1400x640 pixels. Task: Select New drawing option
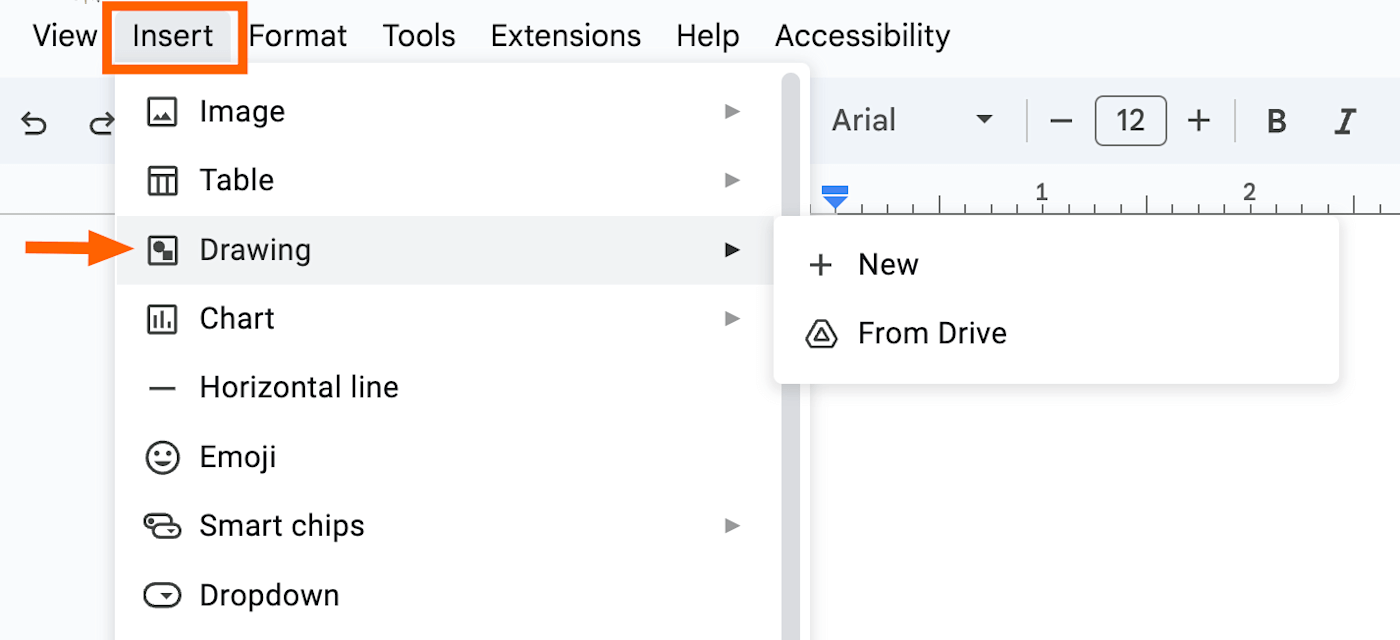(x=887, y=265)
